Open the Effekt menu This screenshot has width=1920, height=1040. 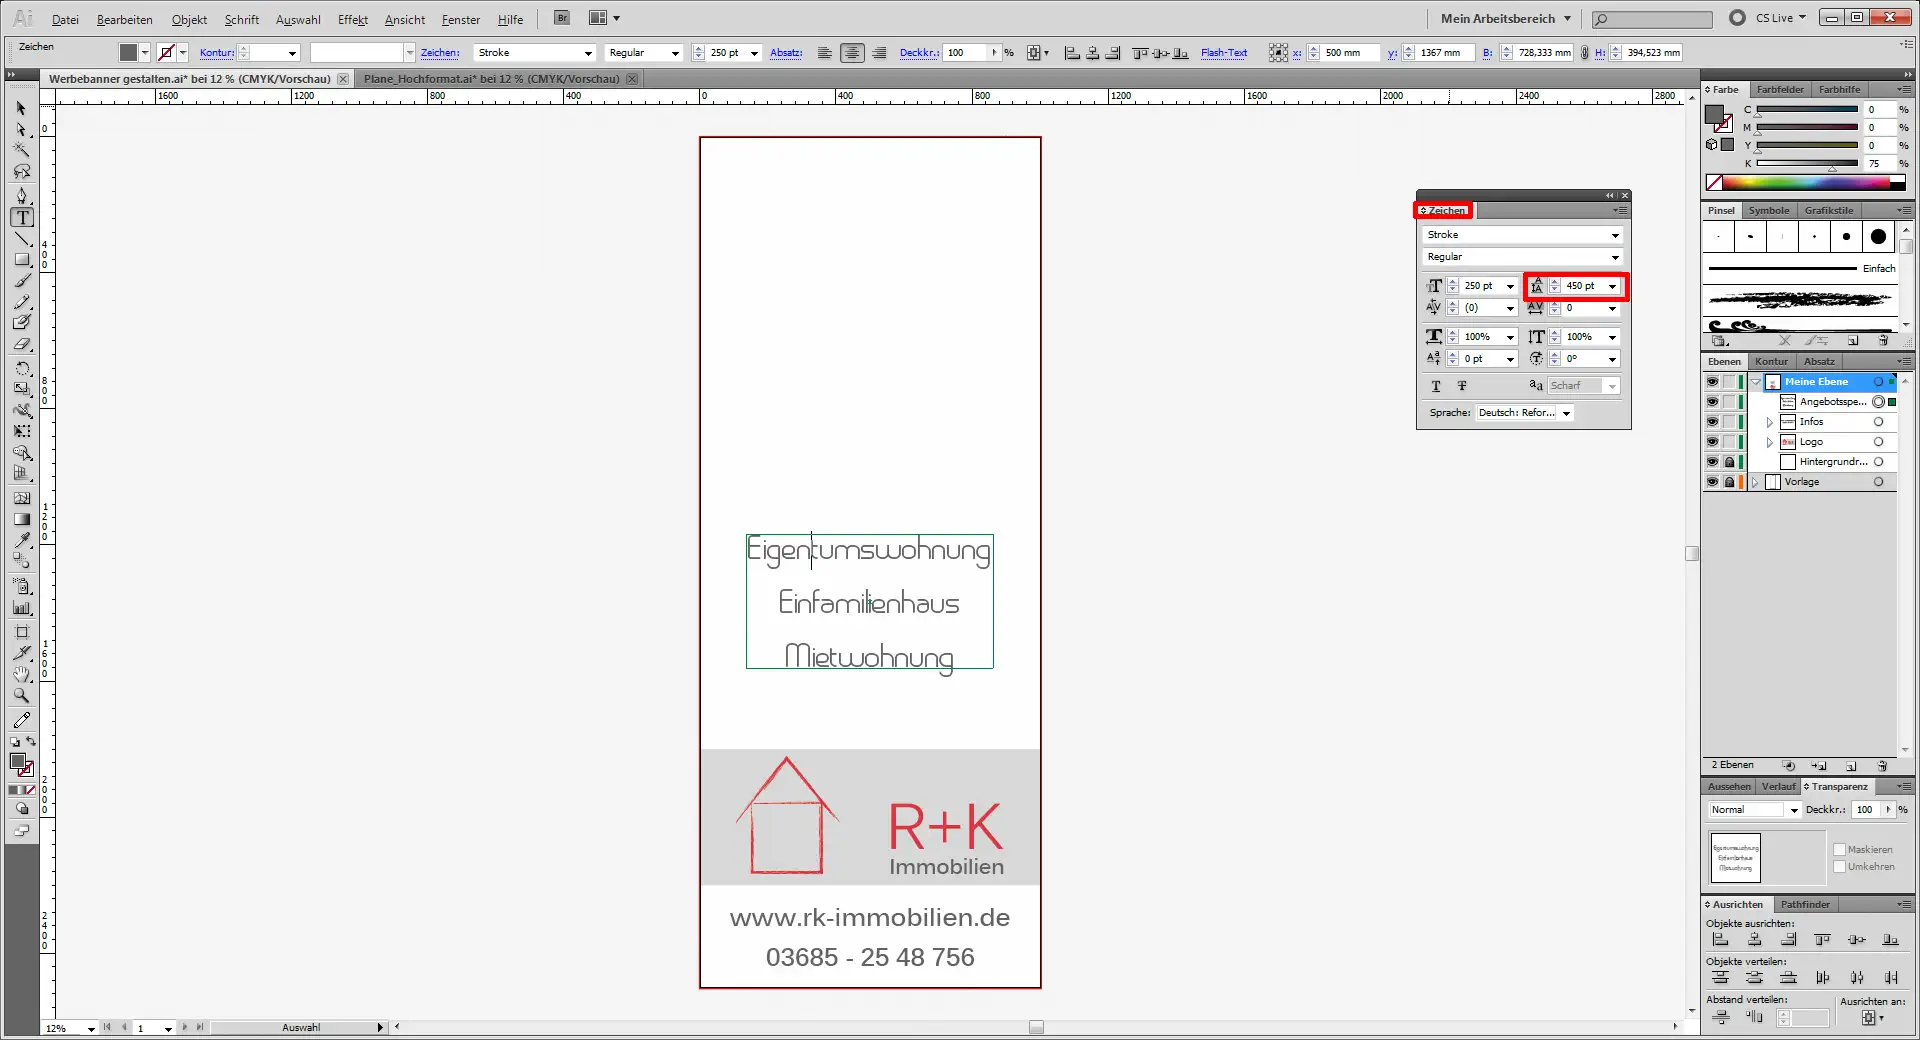352,19
